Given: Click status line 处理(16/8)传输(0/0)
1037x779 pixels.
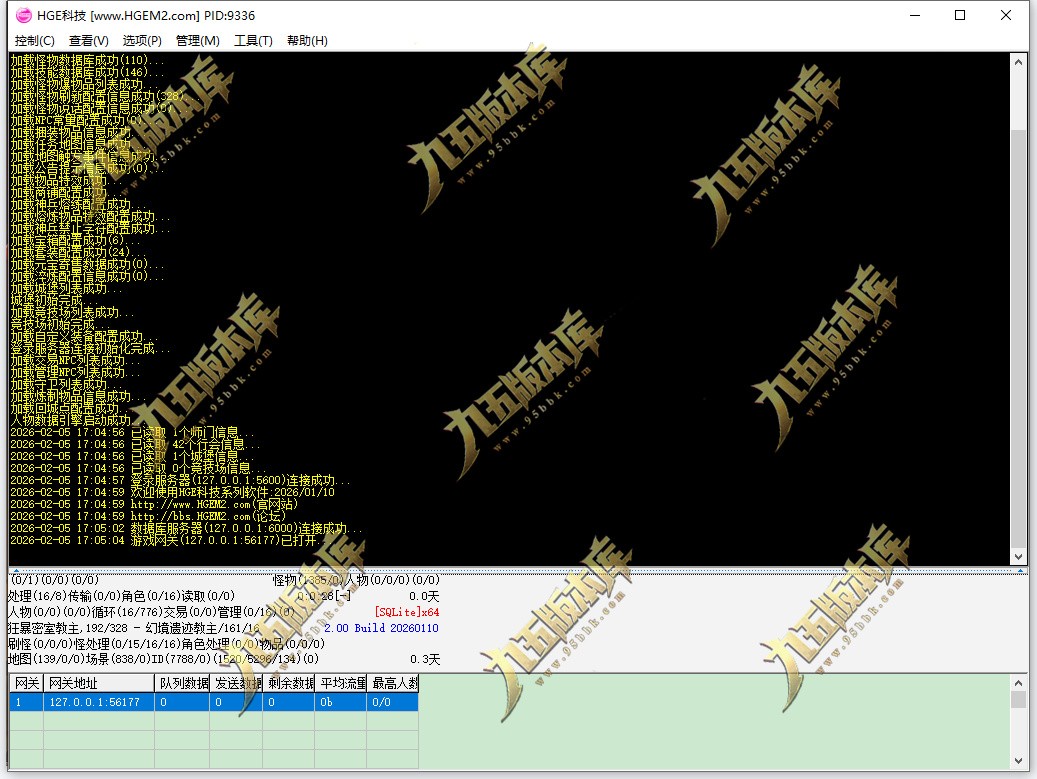Looking at the screenshot, I should click(x=122, y=596).
